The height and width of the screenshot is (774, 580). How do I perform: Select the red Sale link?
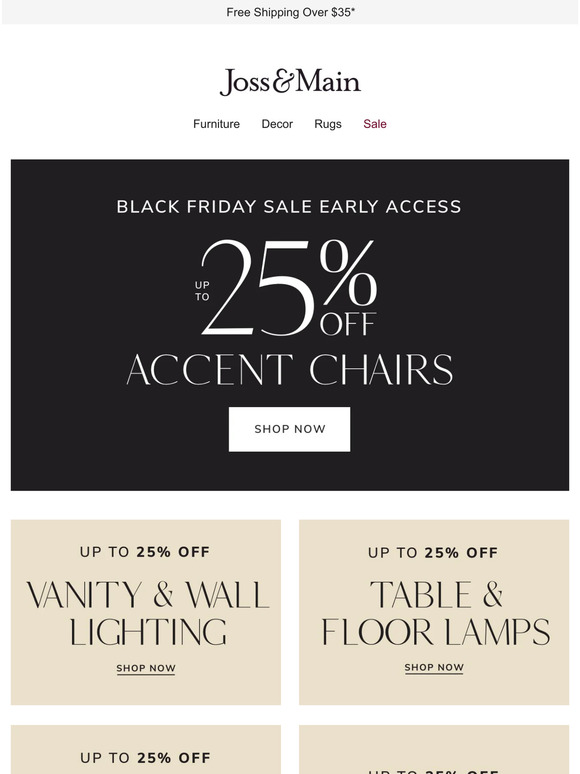[x=375, y=124]
